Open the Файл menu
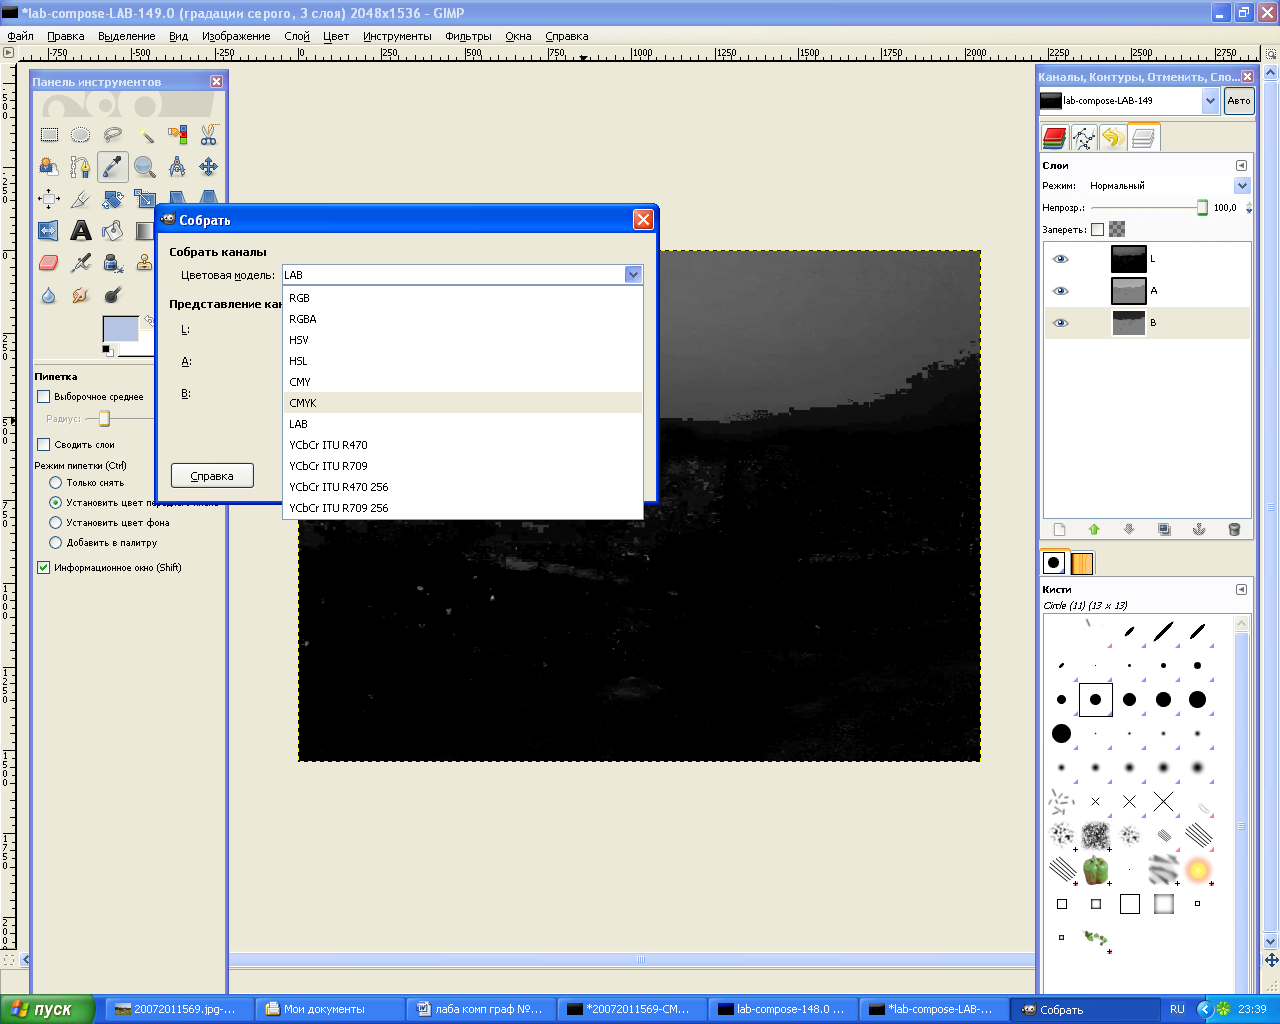This screenshot has height=1024, width=1280. [x=20, y=36]
